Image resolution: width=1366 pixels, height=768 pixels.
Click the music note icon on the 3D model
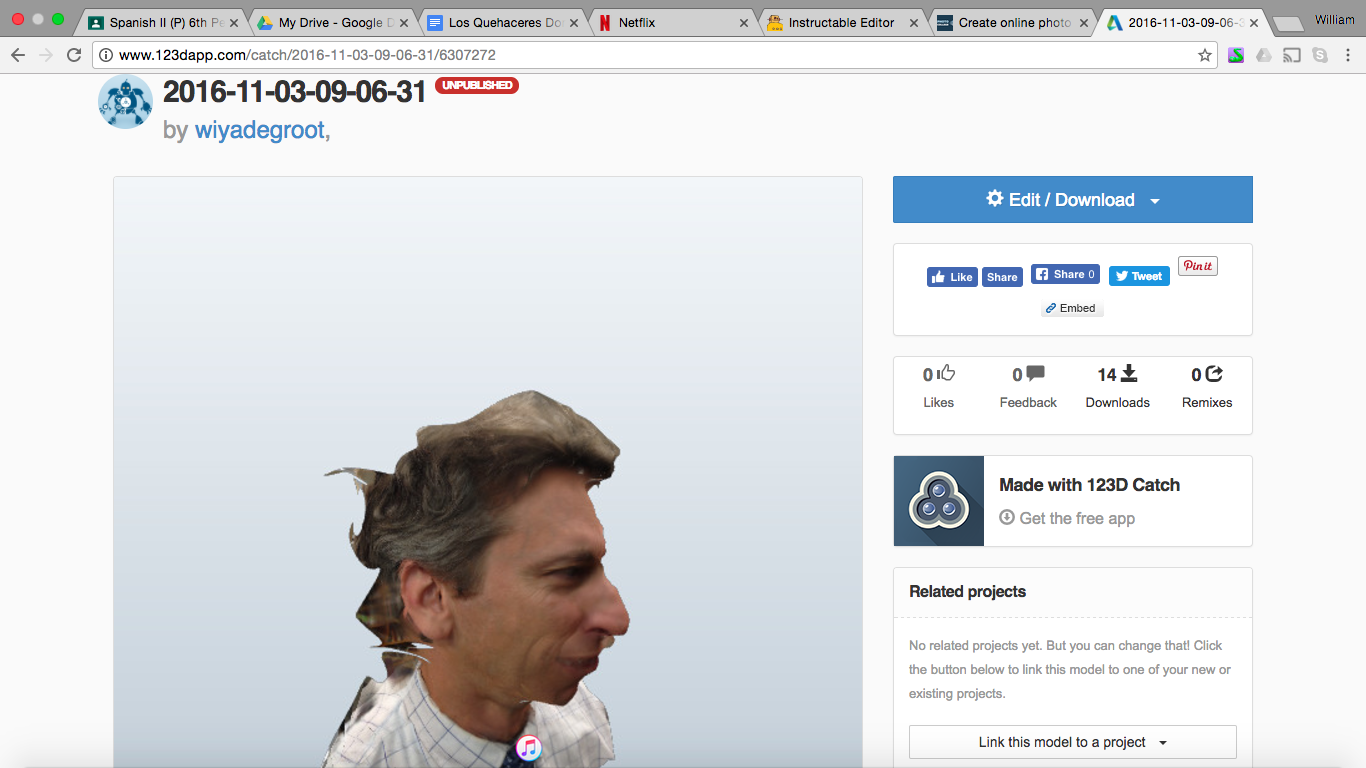coord(527,748)
